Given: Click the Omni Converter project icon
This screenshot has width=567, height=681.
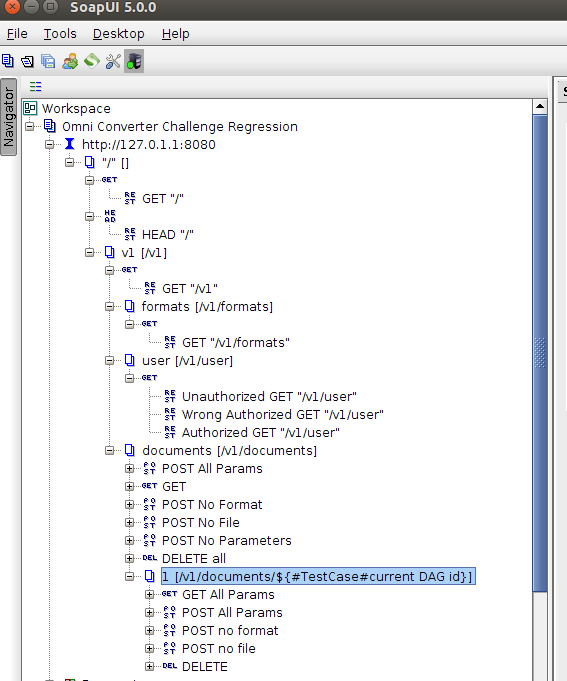Looking at the screenshot, I should (50, 126).
